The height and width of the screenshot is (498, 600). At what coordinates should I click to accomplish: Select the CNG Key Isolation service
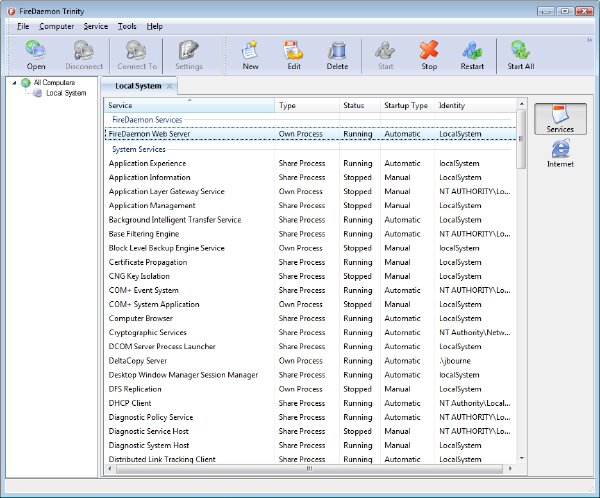coord(310,276)
